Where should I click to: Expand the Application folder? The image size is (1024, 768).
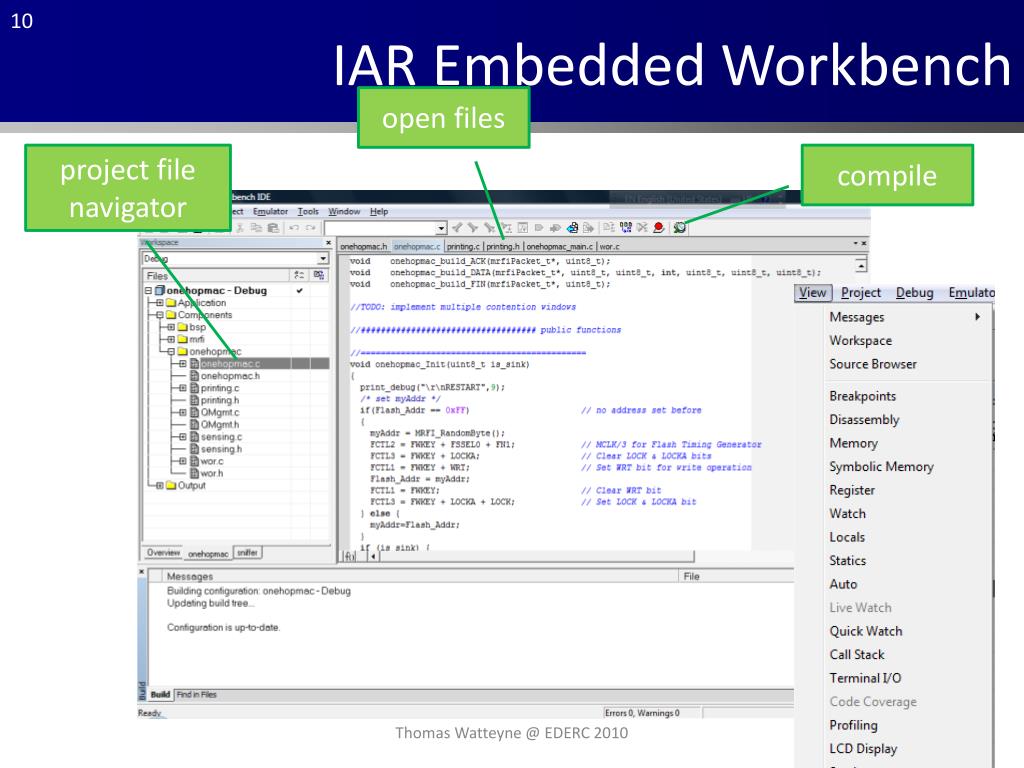coord(159,303)
